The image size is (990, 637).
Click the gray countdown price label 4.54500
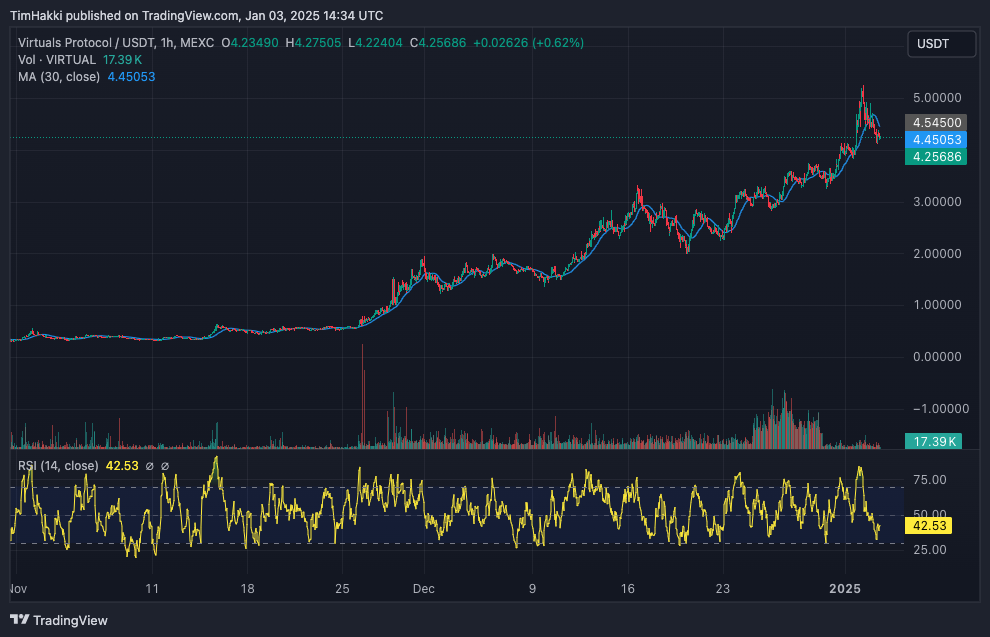(936, 122)
